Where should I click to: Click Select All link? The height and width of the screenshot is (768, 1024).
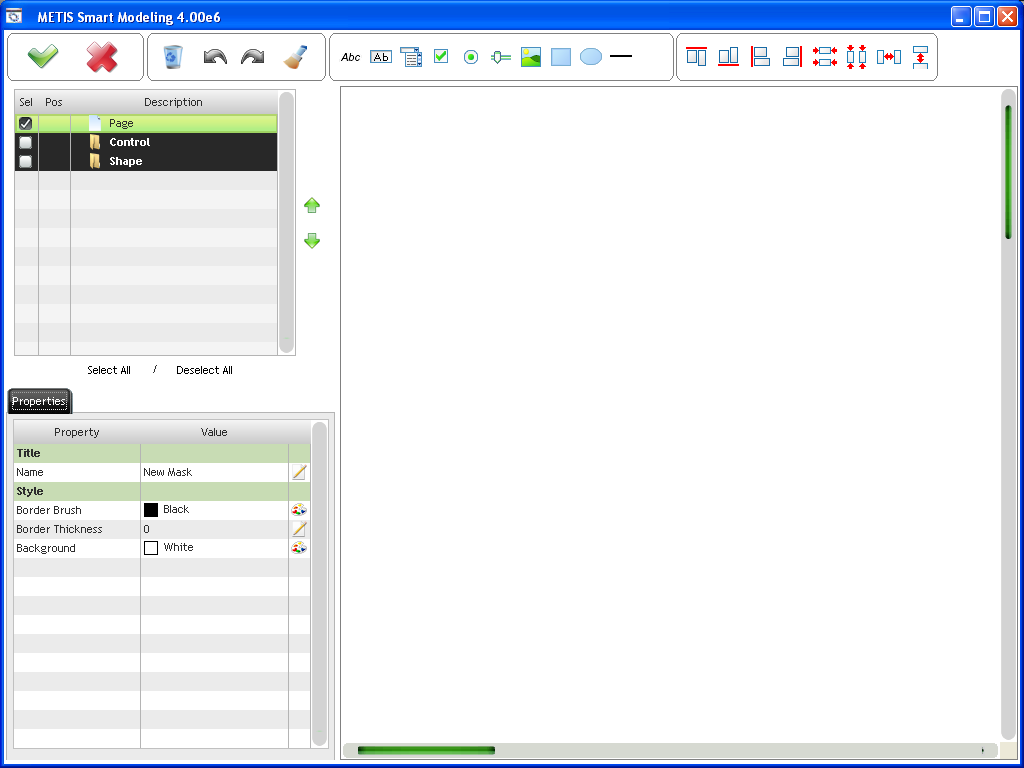pyautogui.click(x=109, y=370)
